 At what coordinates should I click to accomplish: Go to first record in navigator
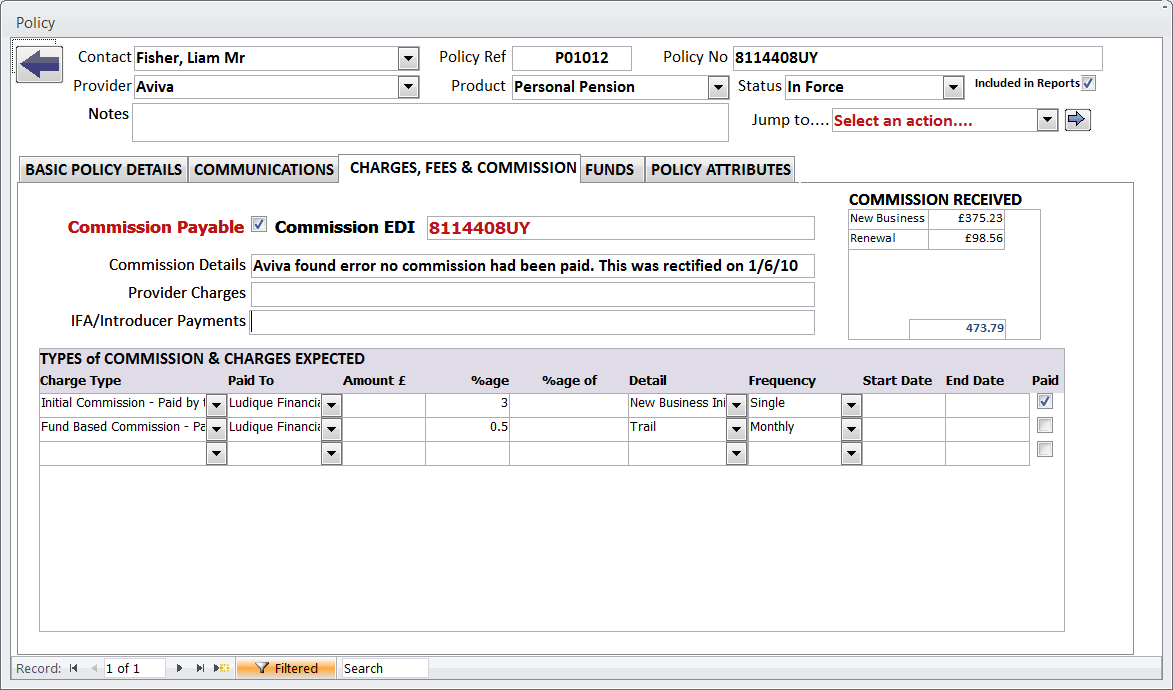point(73,668)
